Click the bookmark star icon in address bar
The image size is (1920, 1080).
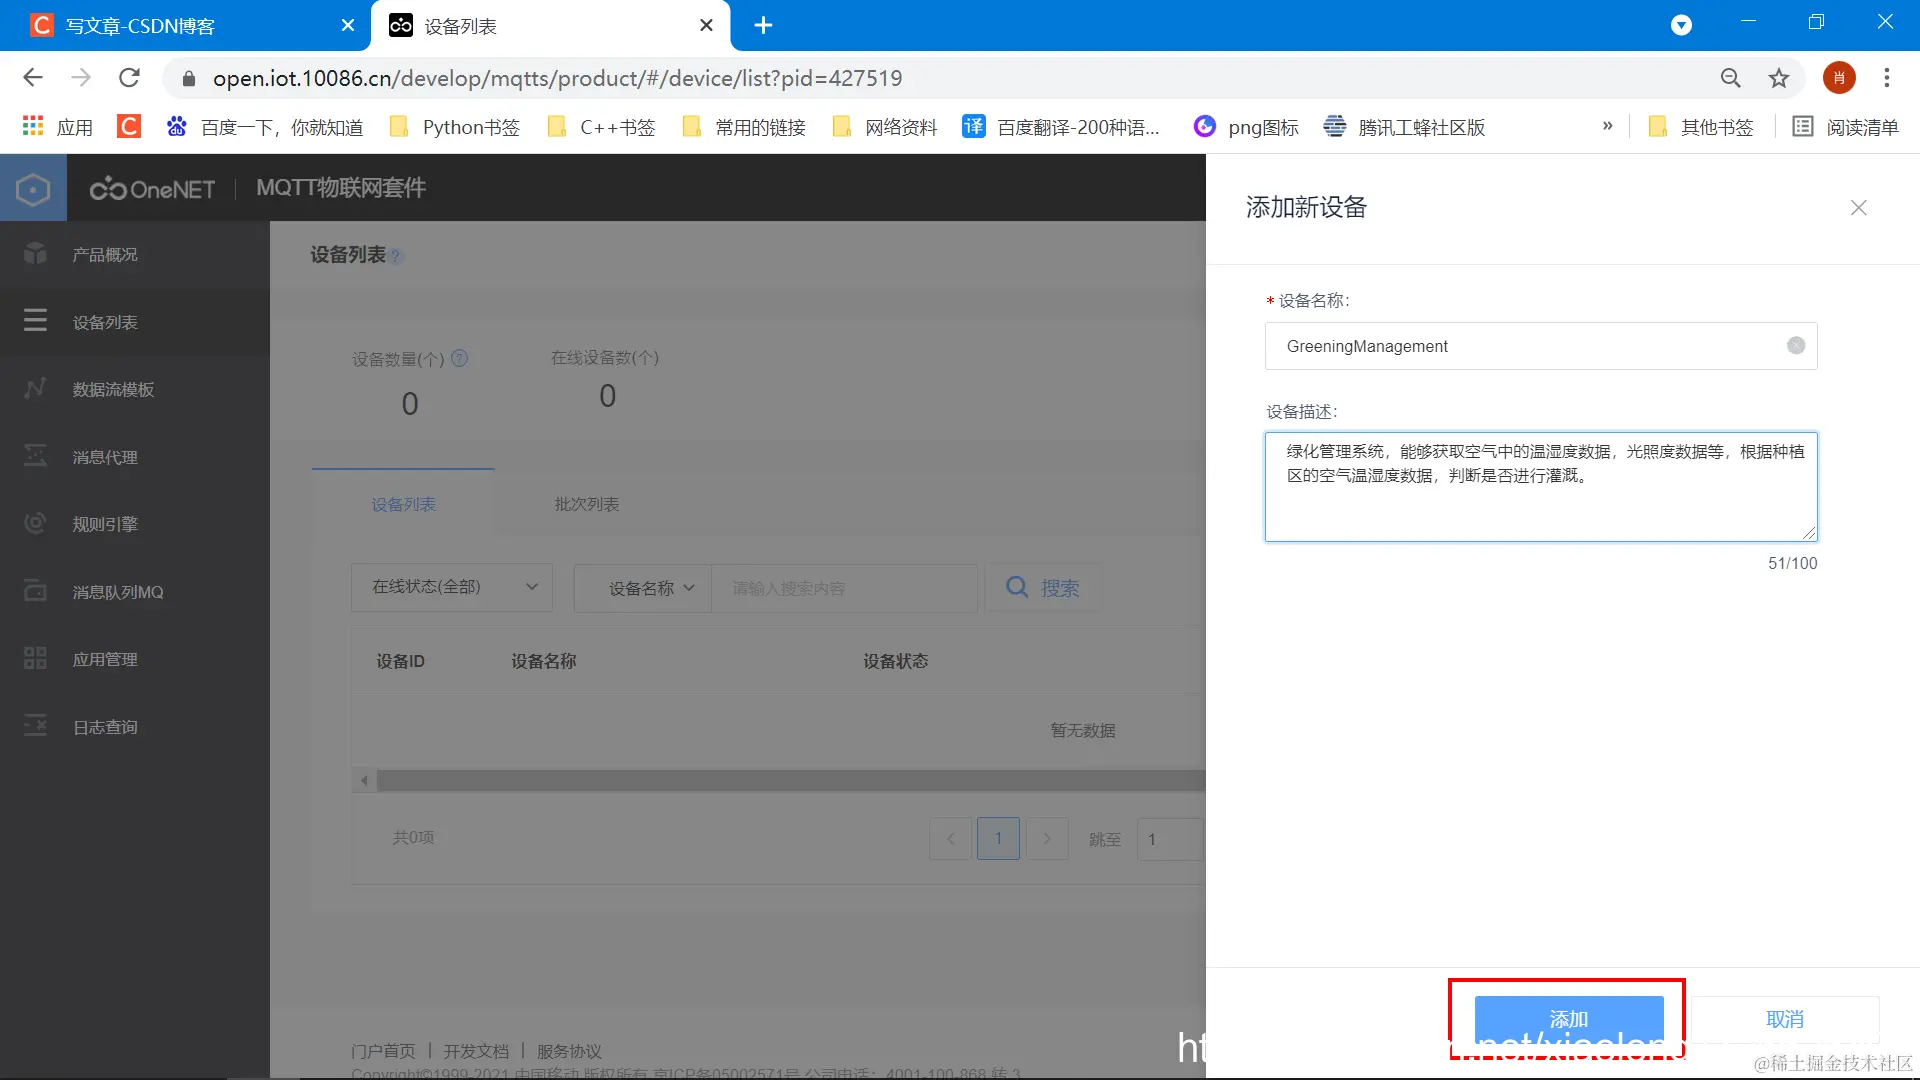point(1778,78)
